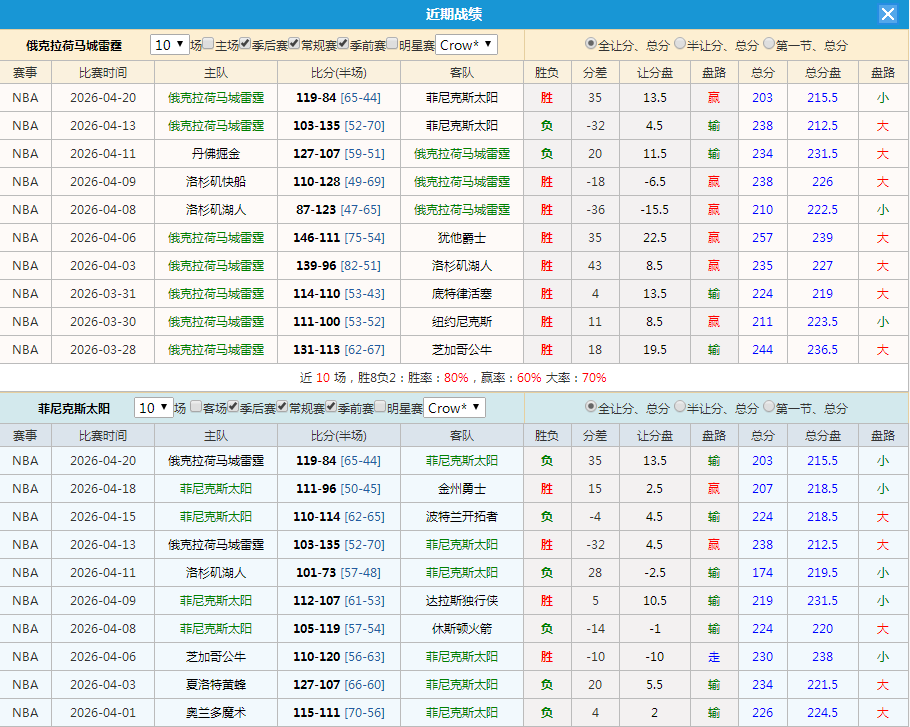Image resolution: width=910 pixels, height=727 pixels.
Task: Open the Crow* dropdown in the Suns section
Action: click(x=455, y=407)
